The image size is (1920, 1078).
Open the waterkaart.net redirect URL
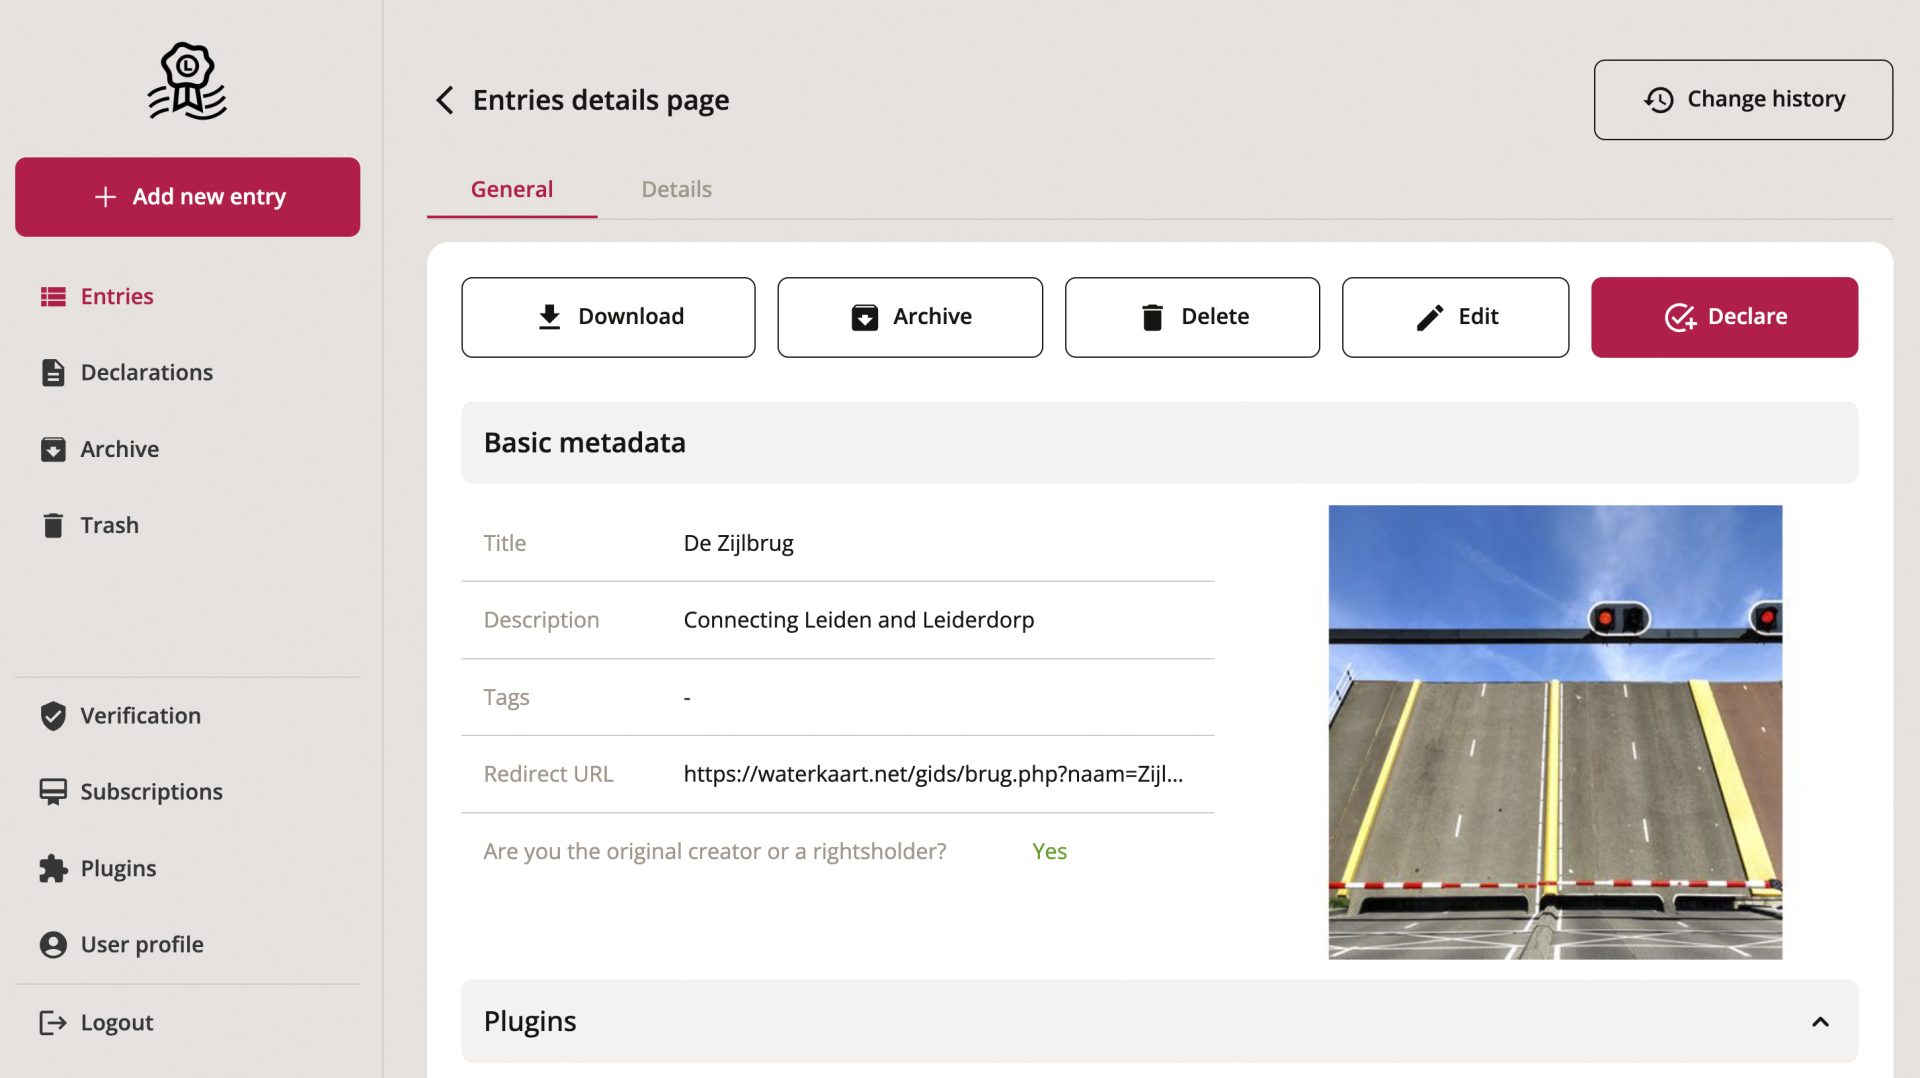(932, 774)
